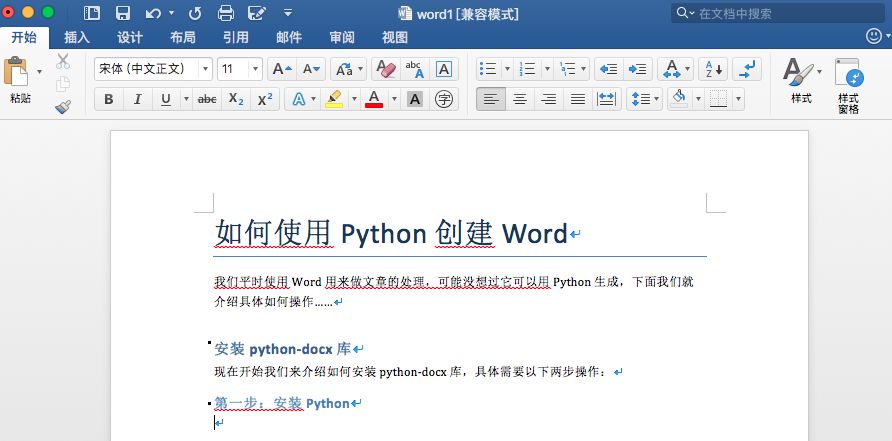The width and height of the screenshot is (892, 441).
Task: Toggle superscript X²
Action: pyautogui.click(x=265, y=100)
